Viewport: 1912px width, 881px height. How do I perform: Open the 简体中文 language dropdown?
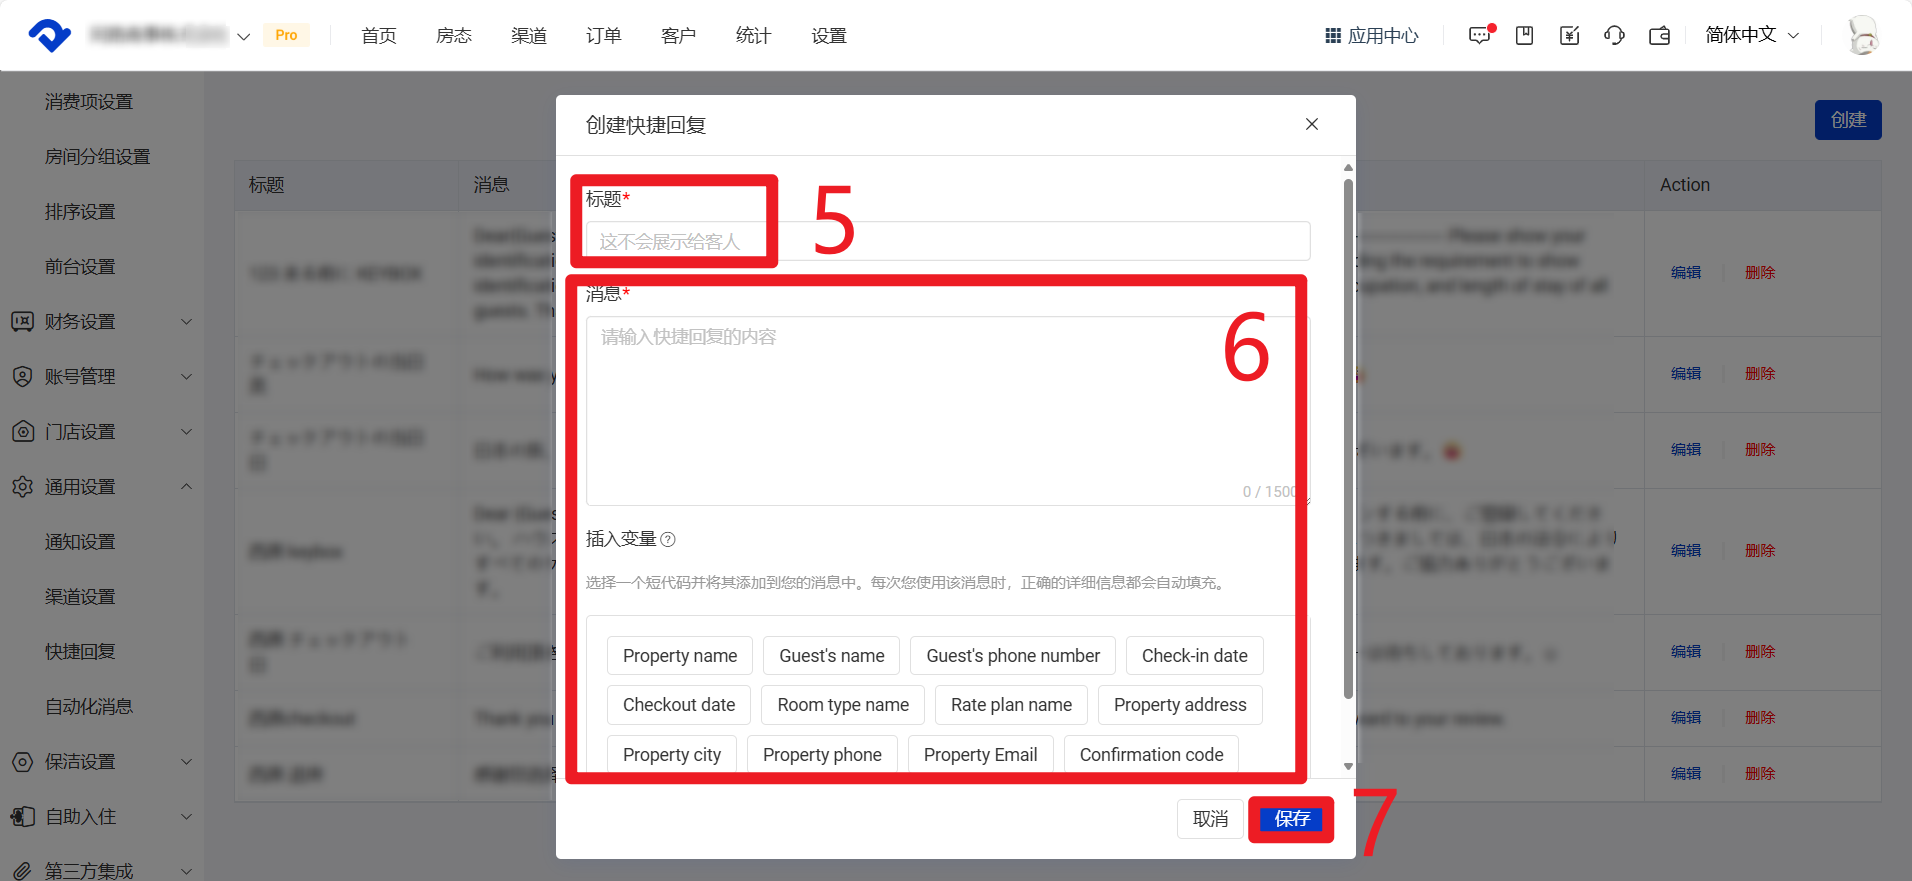(x=1751, y=36)
